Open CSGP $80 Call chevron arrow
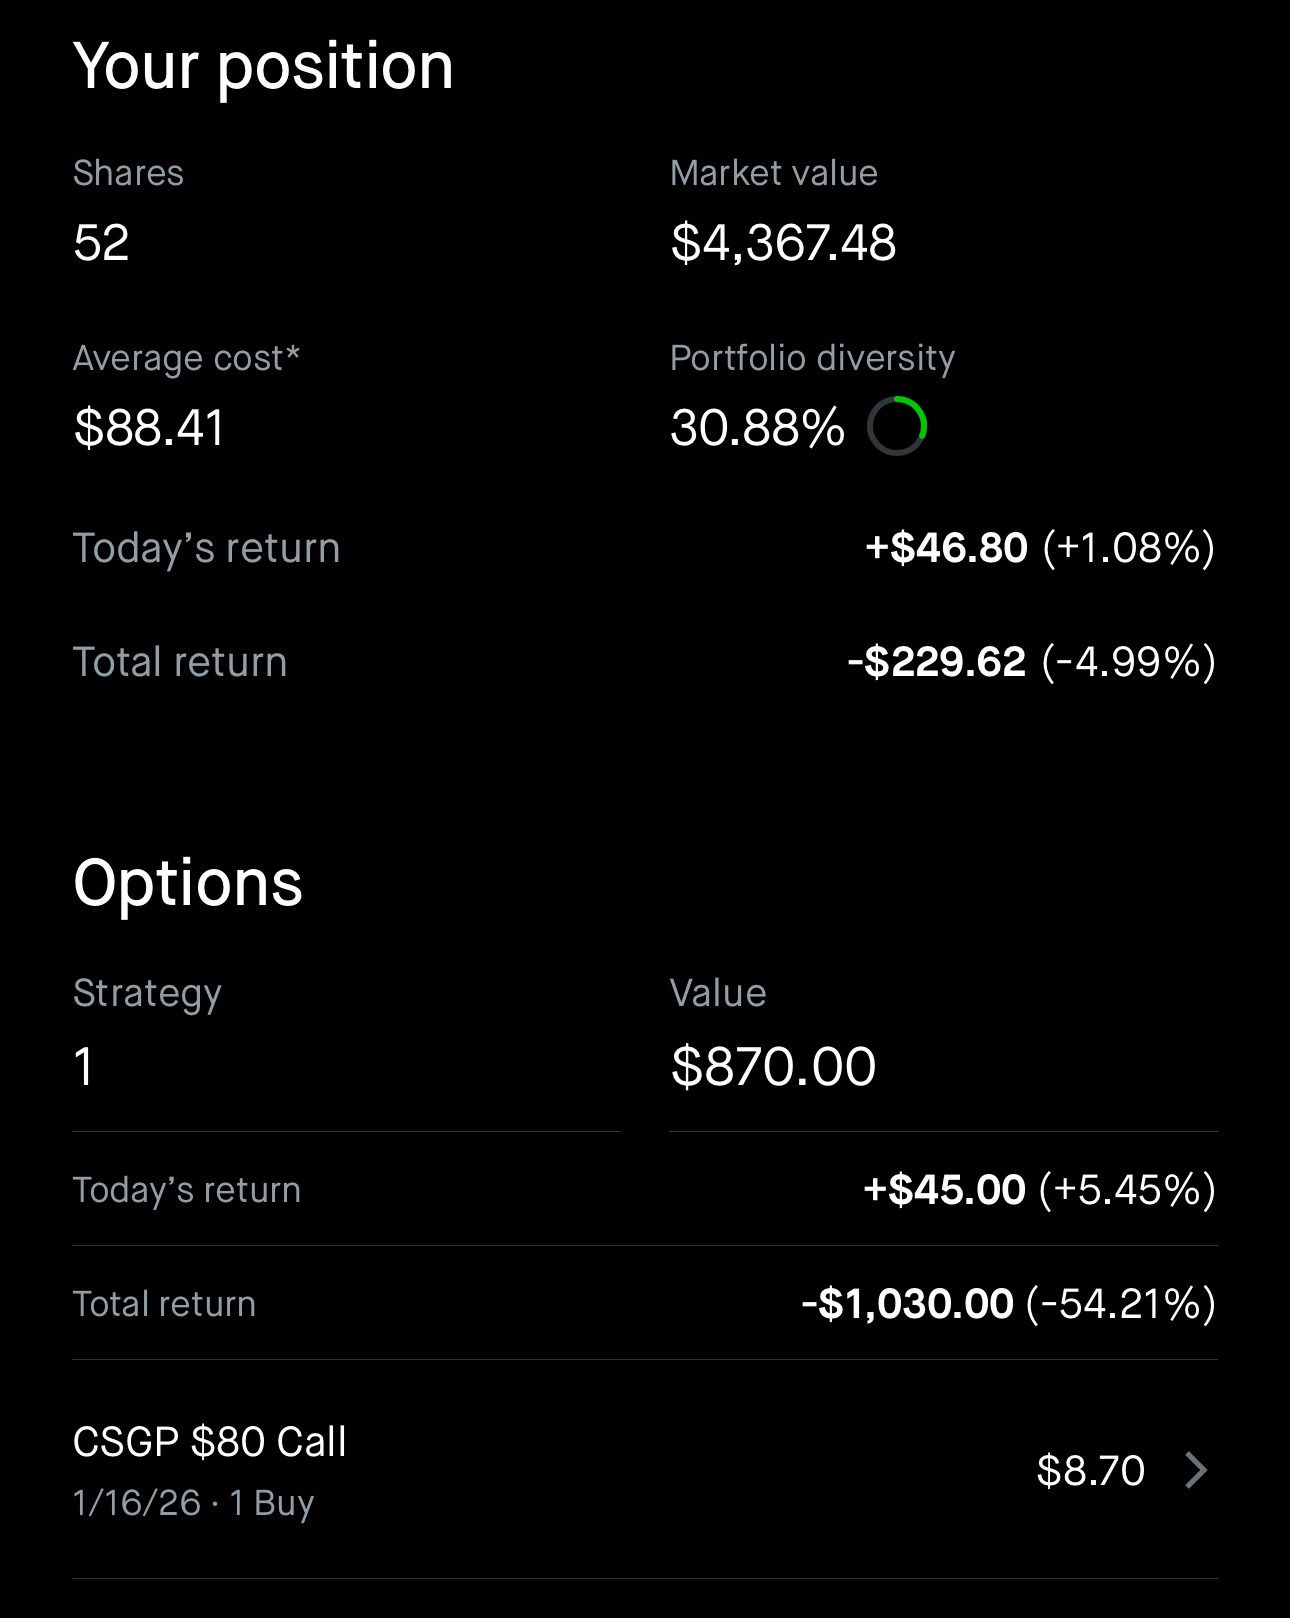 click(x=1196, y=1470)
